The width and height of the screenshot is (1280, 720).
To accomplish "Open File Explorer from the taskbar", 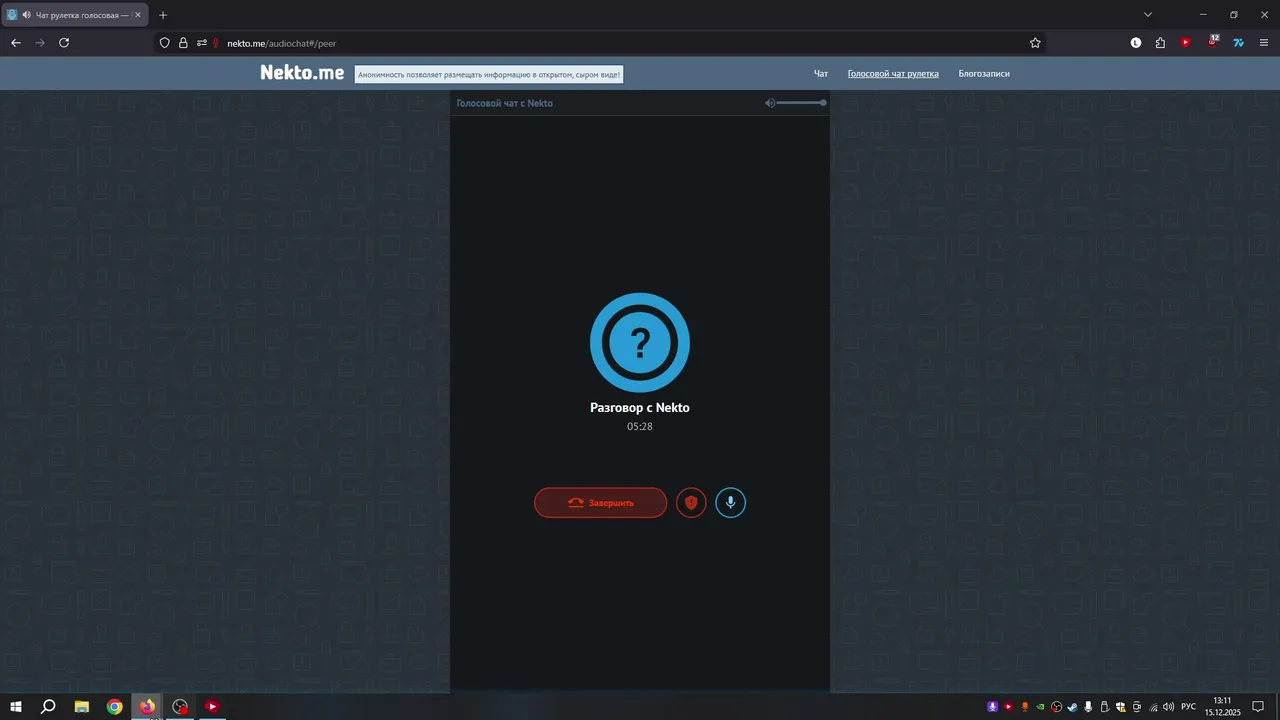I will pos(82,706).
